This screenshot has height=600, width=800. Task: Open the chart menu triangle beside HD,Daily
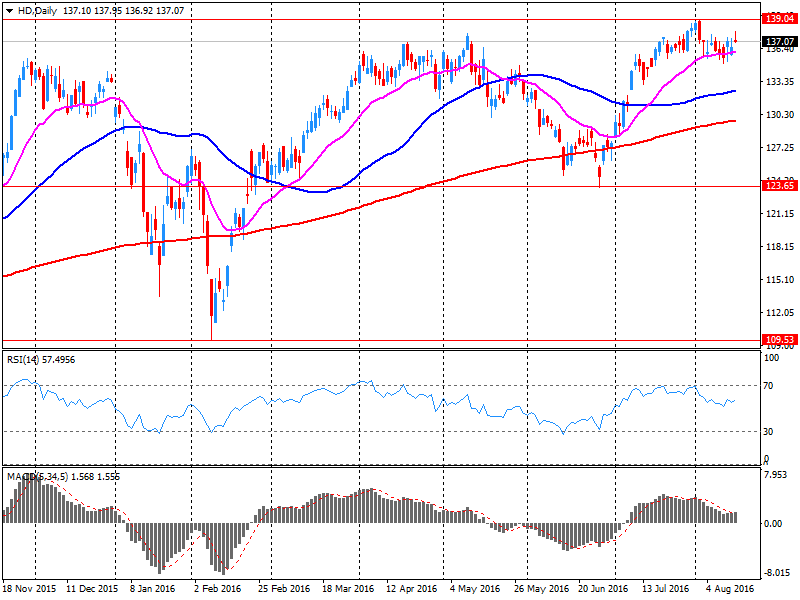coord(9,11)
